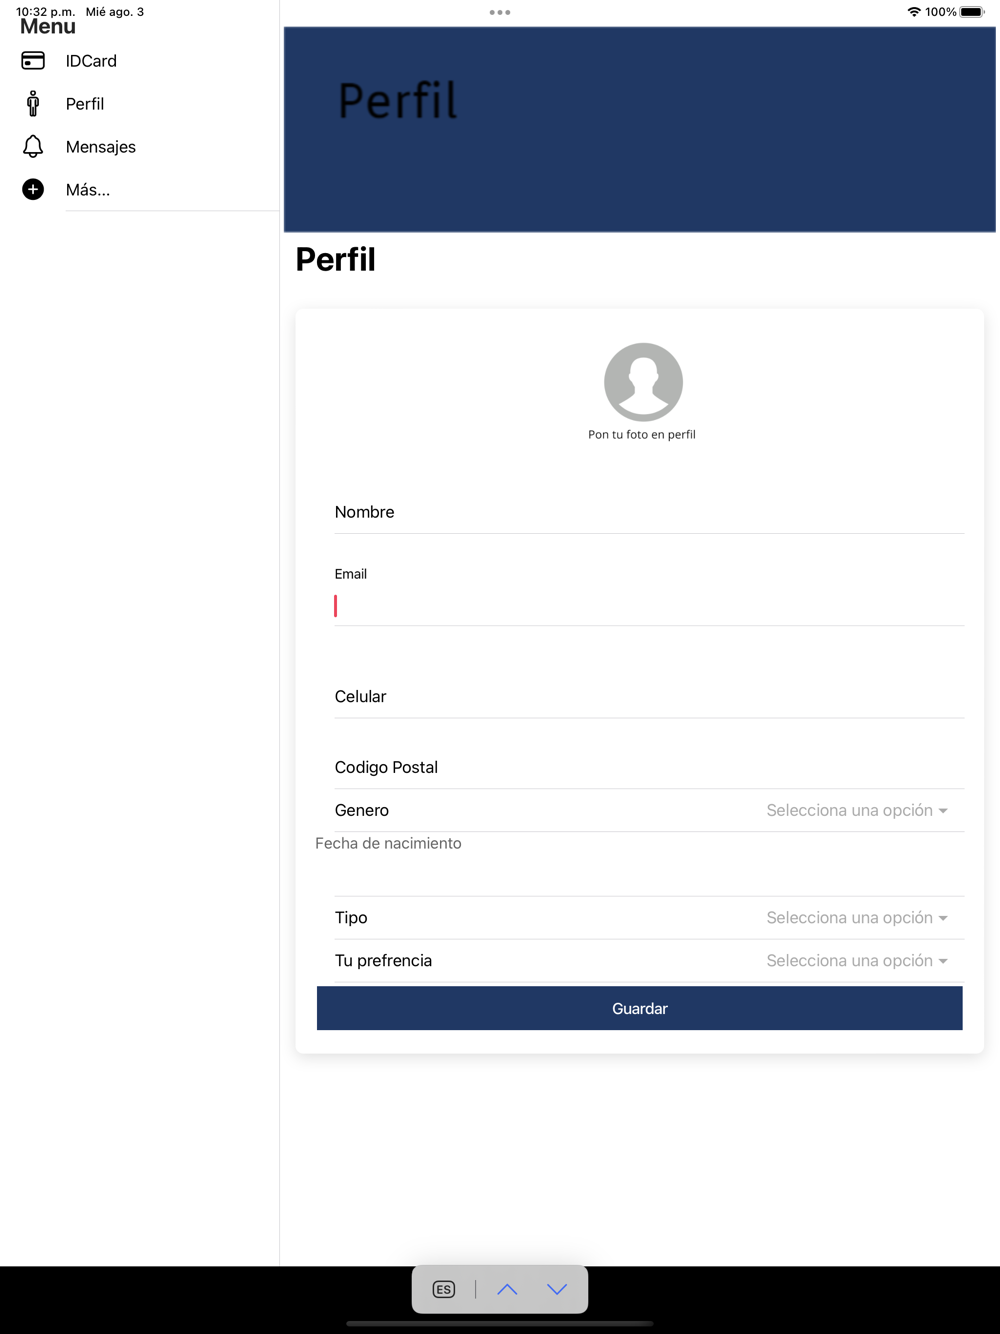Open the Tipo option dropdown

point(857,918)
